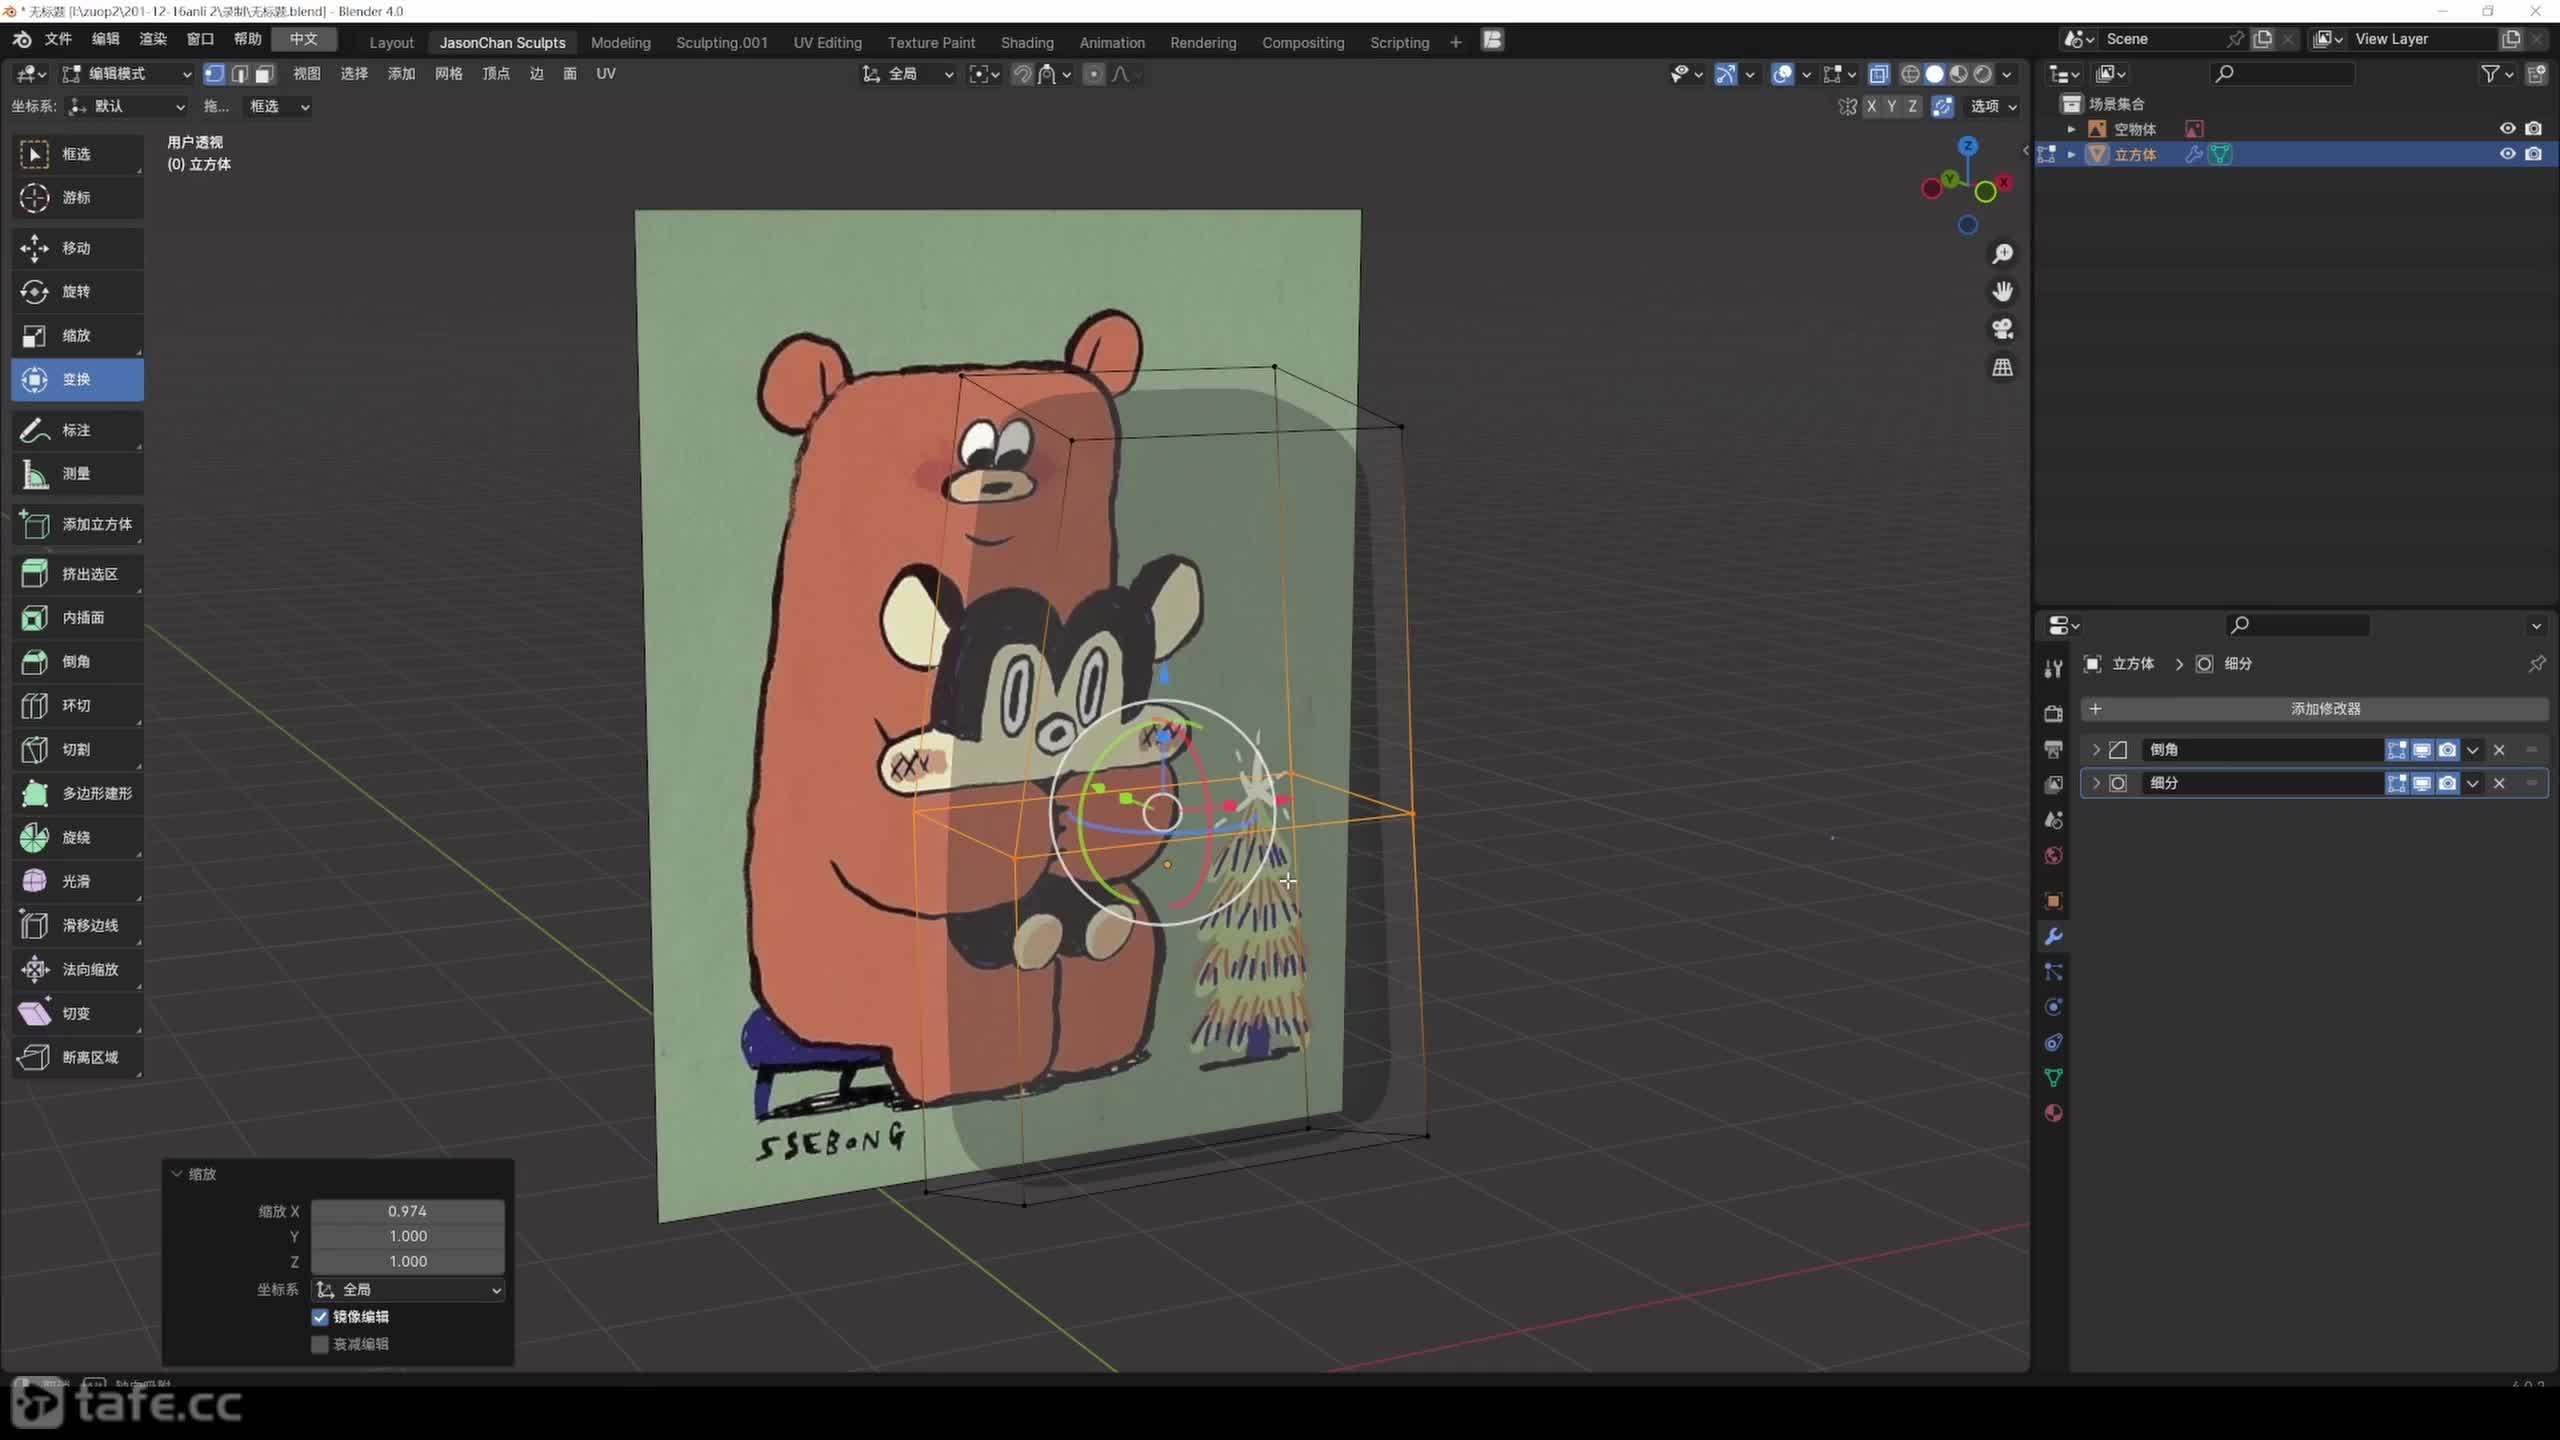Enable face select mode
The image size is (2560, 1440).
point(264,74)
